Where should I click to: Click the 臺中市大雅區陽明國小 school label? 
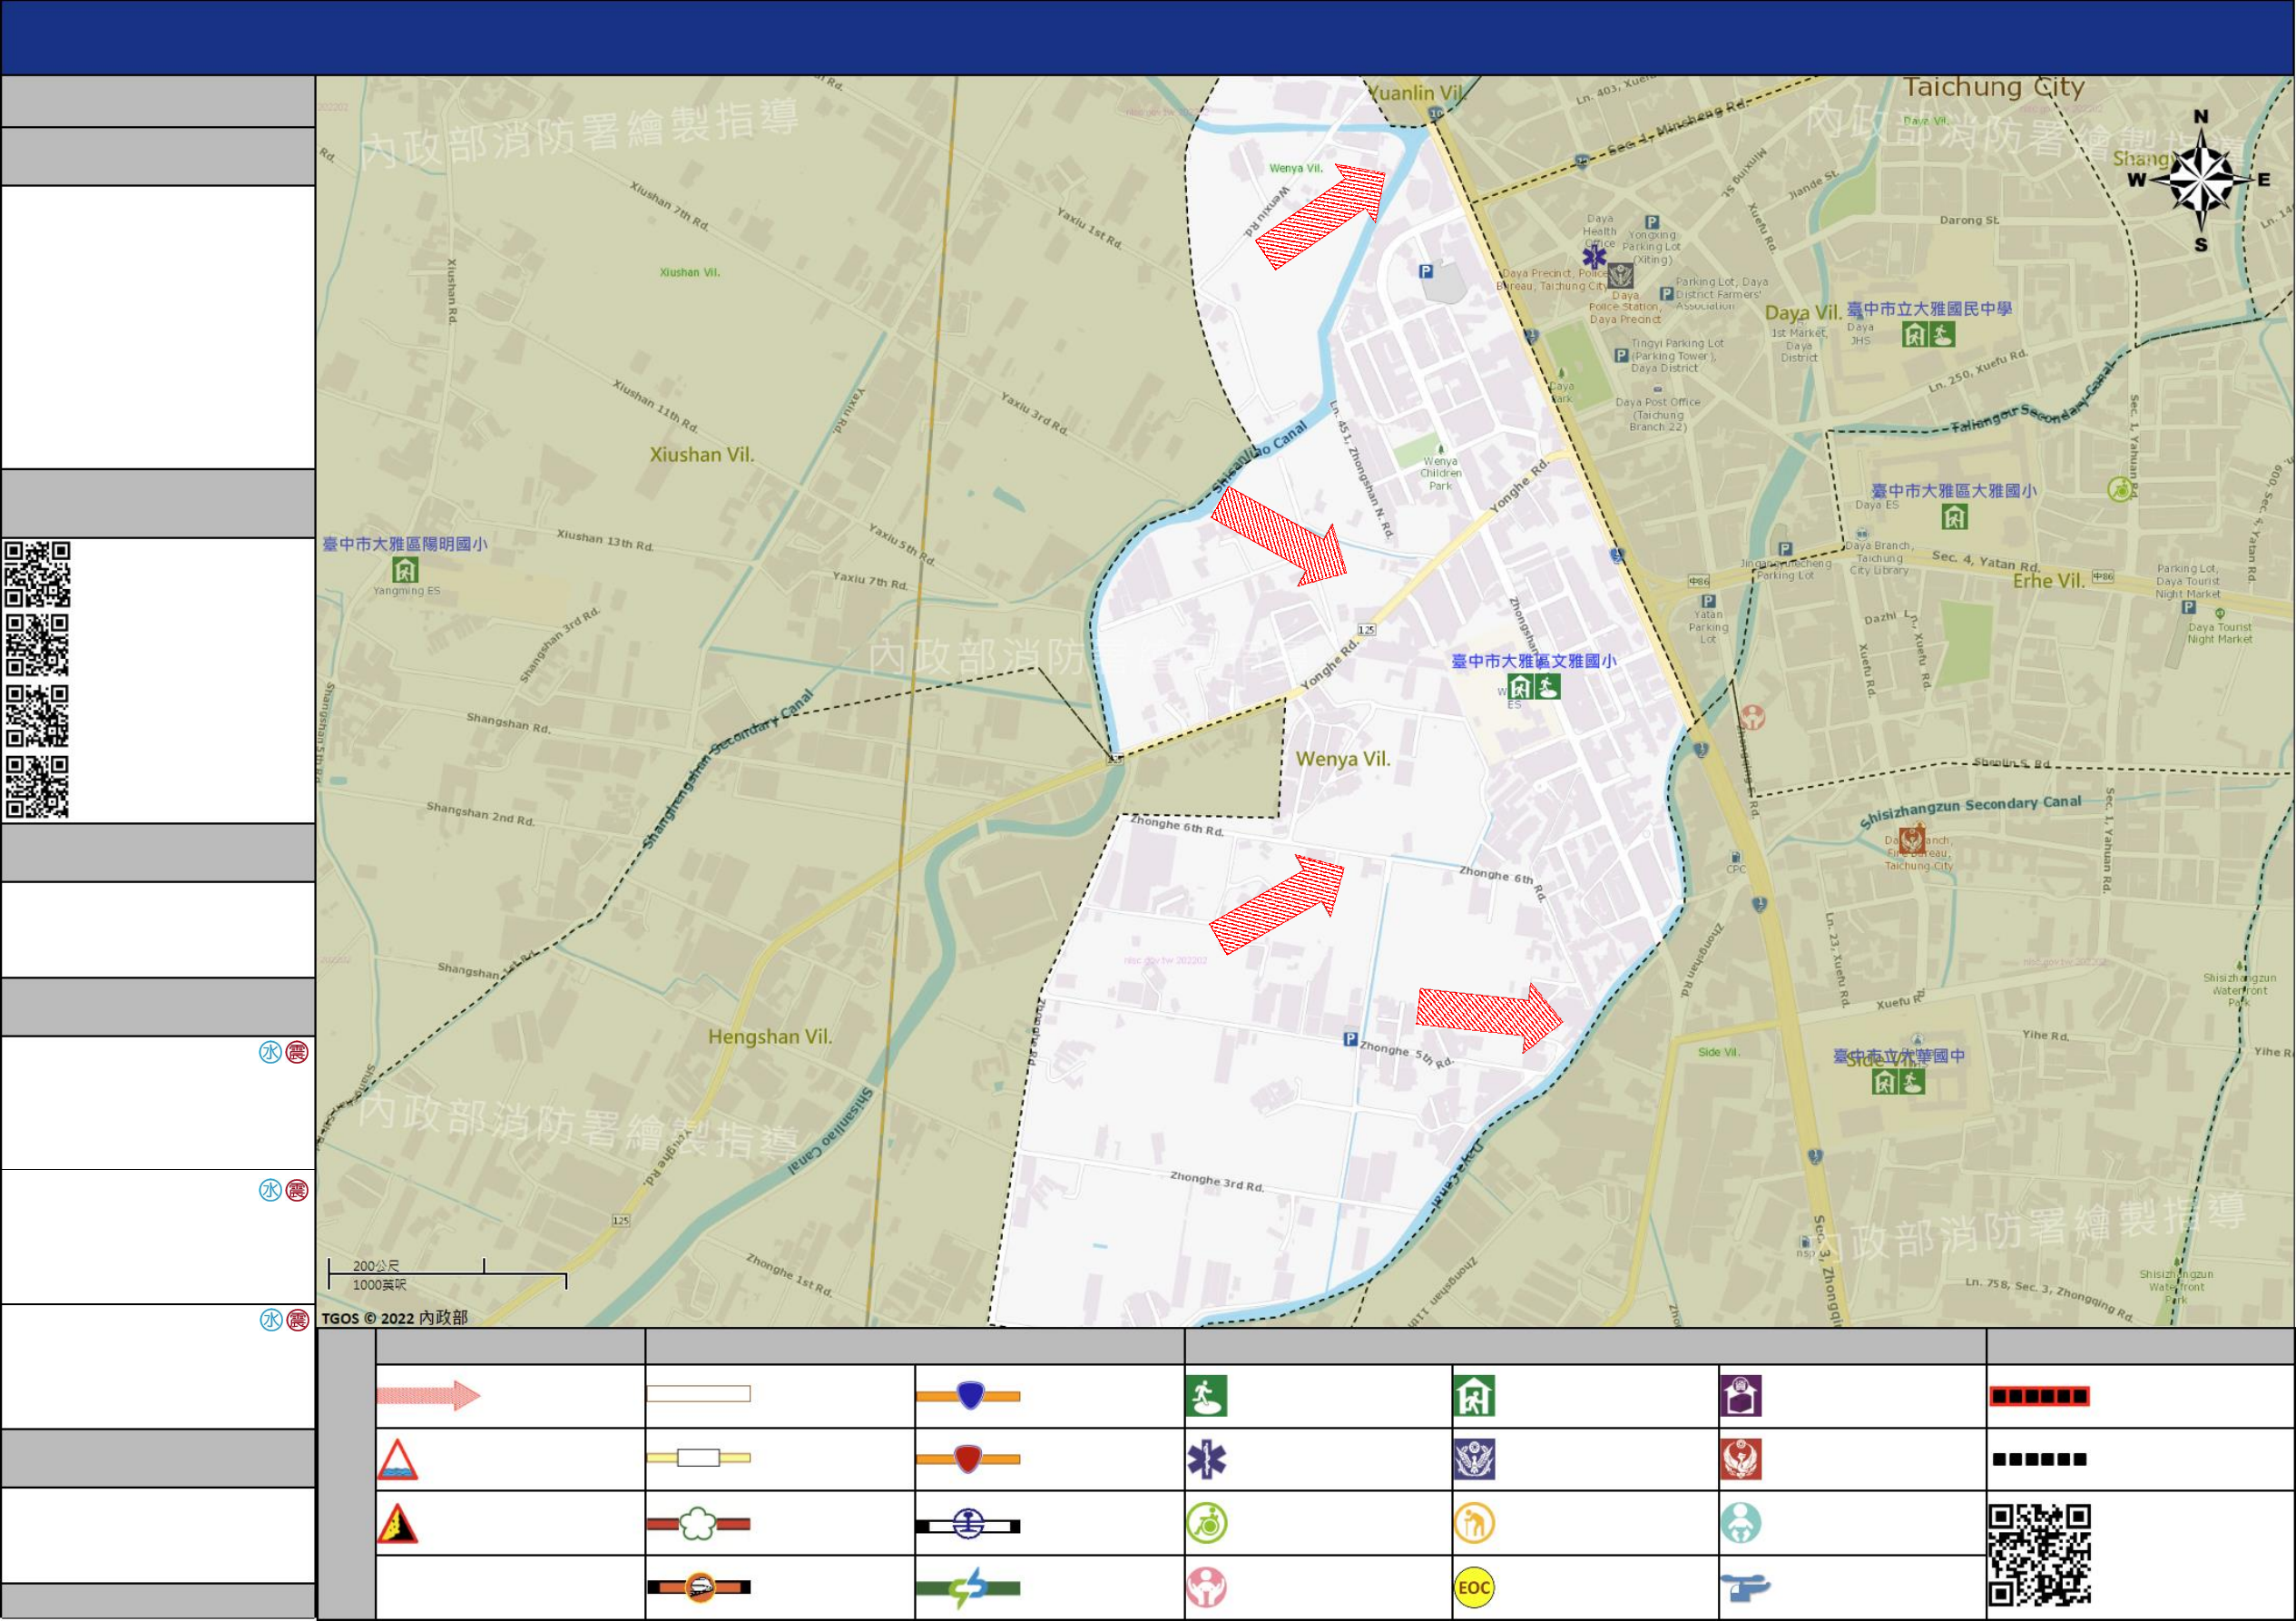(405, 544)
